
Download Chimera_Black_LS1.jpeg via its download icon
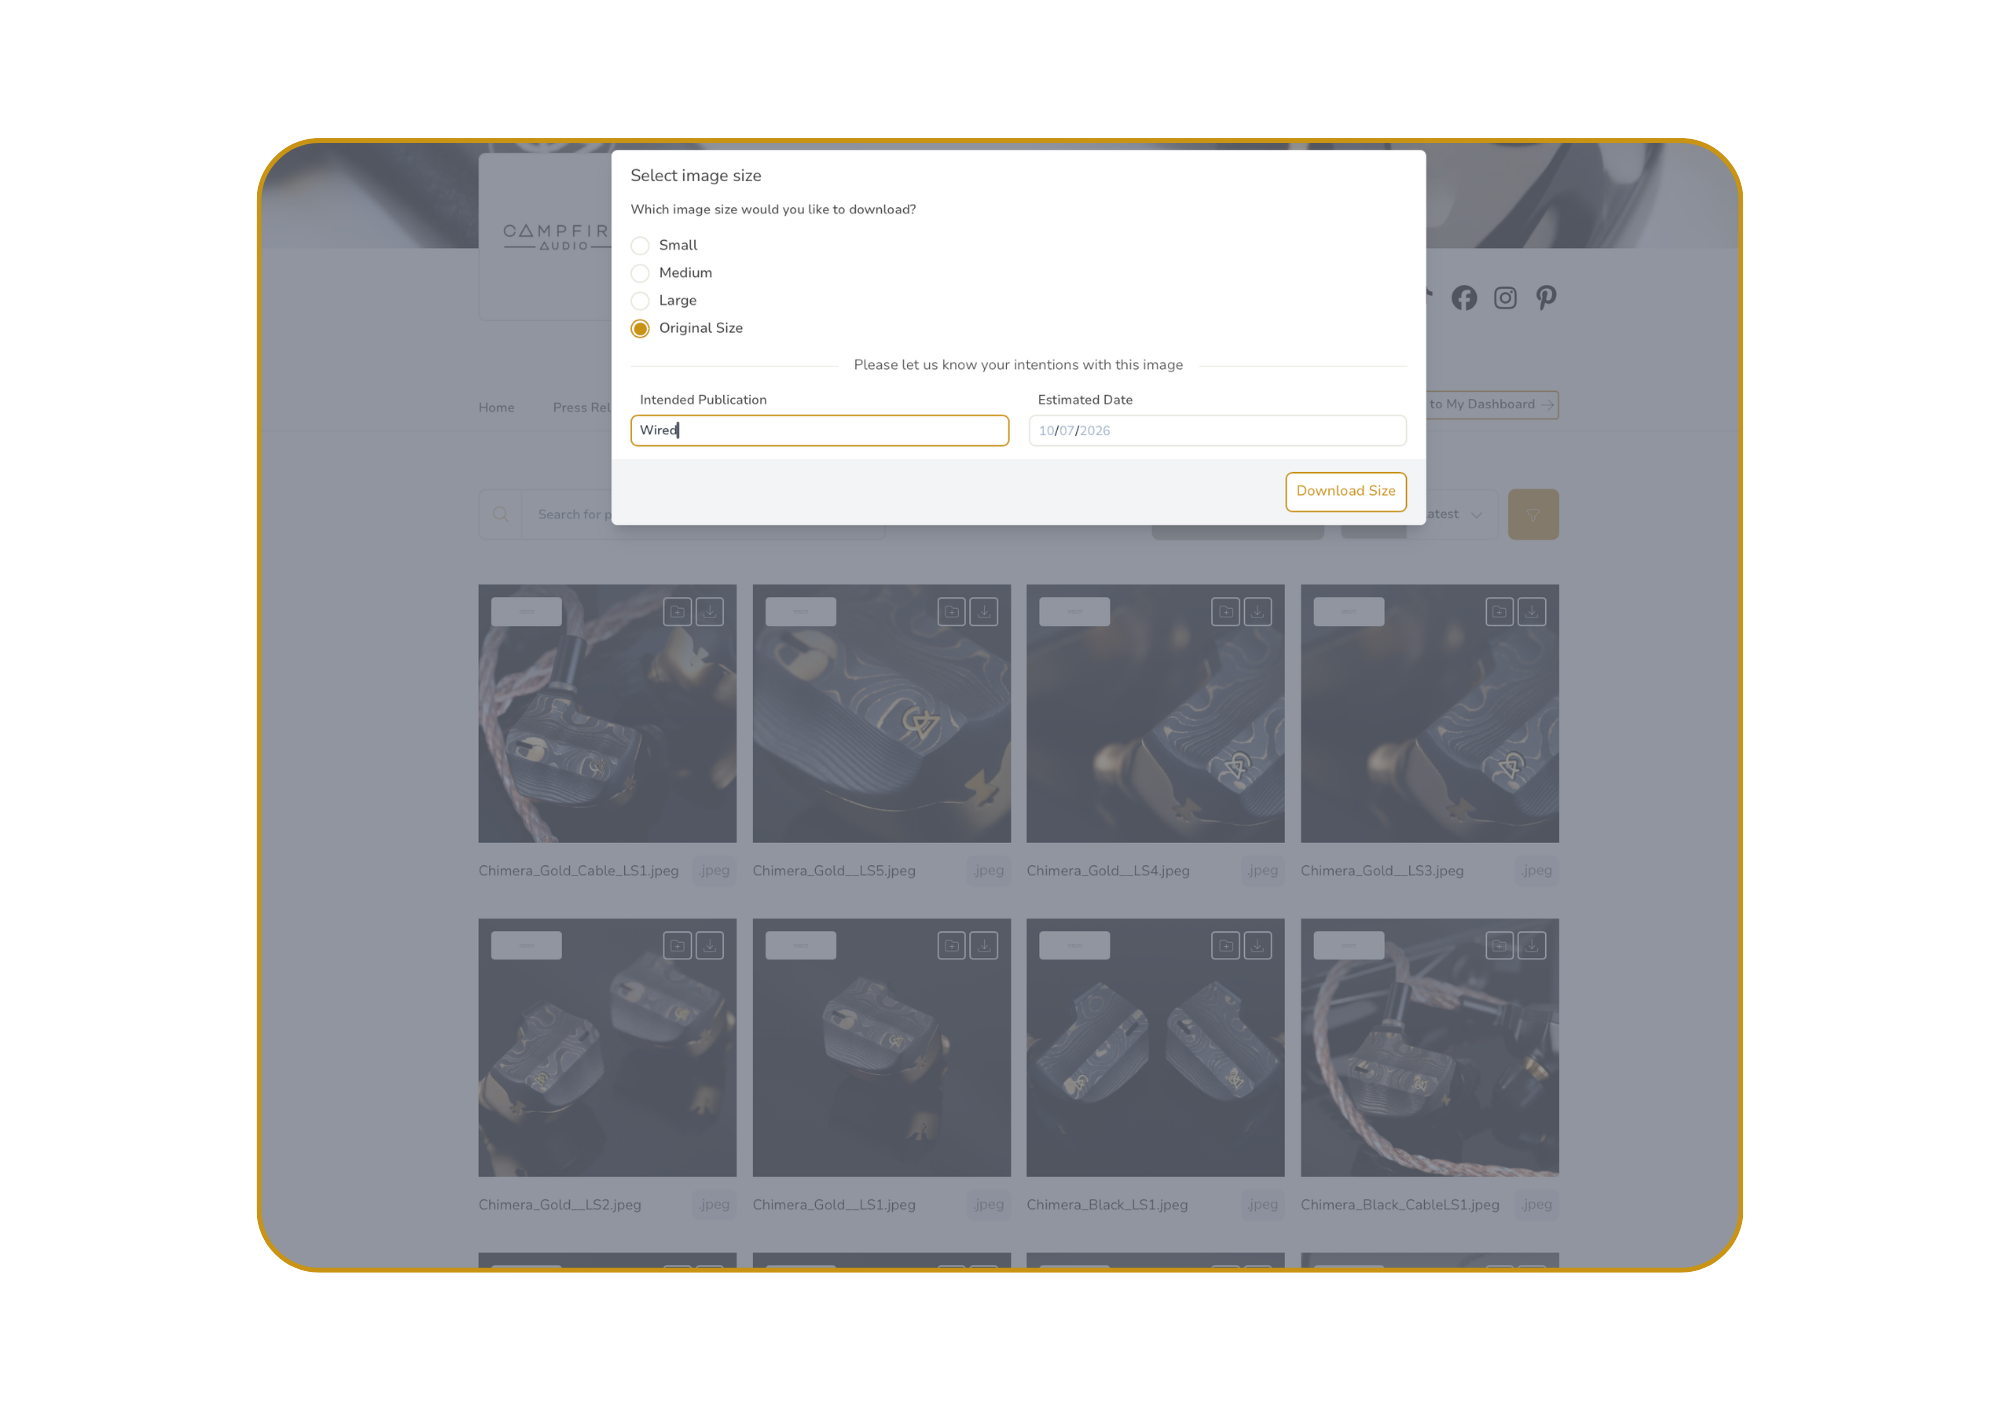click(1258, 946)
